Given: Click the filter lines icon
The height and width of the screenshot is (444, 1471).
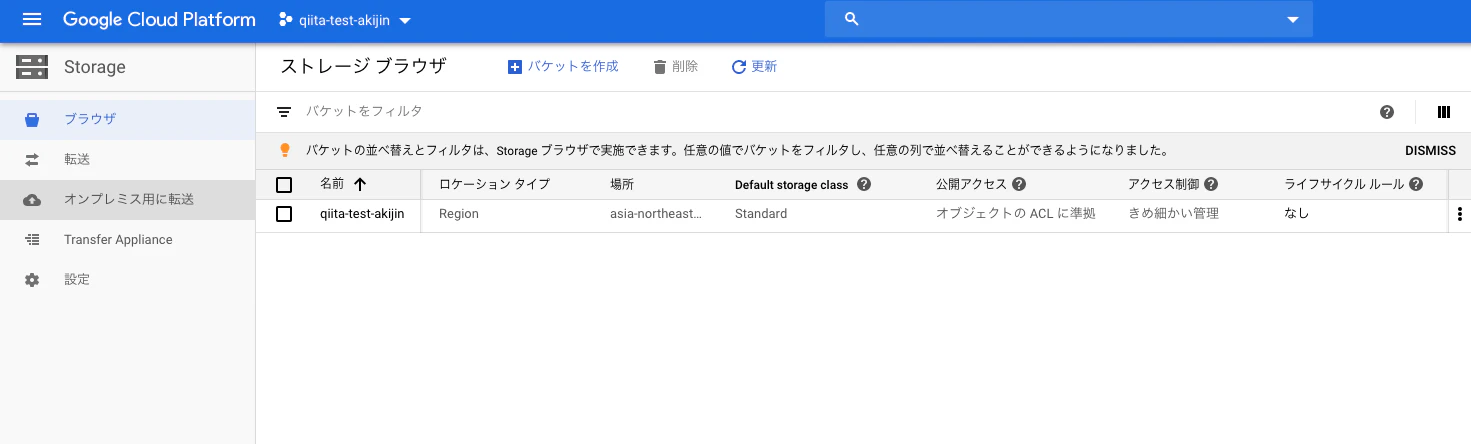Looking at the screenshot, I should tap(284, 112).
